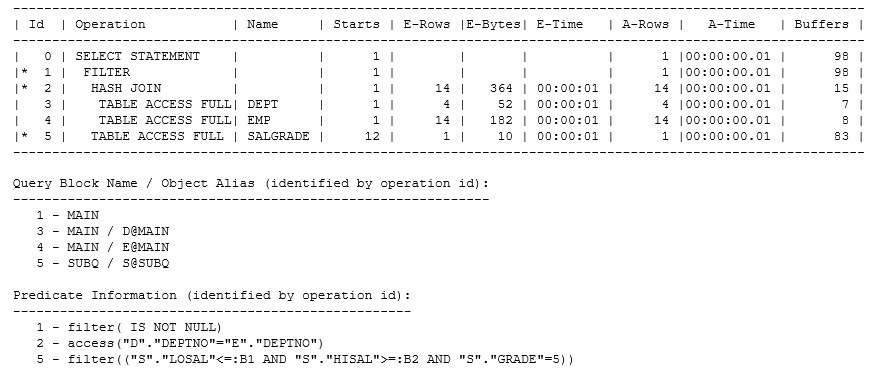Click the D@MAIN object alias line
The width and height of the screenshot is (883, 387).
(102, 231)
